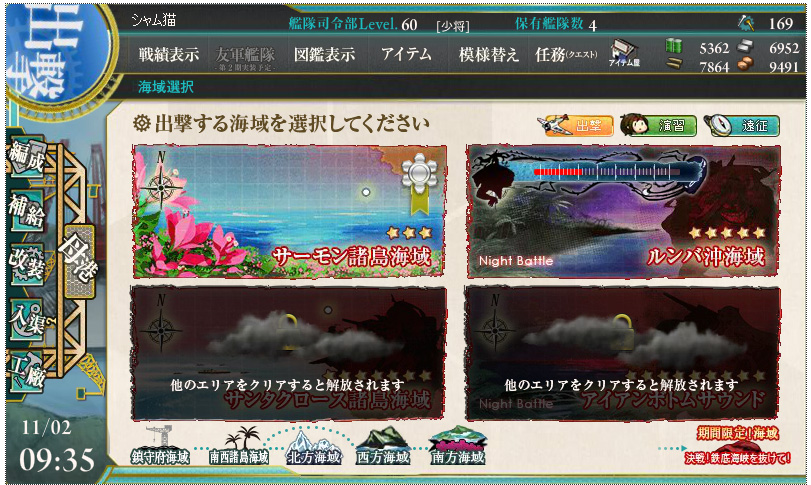The height and width of the screenshot is (485, 811).
Task: Select the 鎮守府海域 world icon
Action: pos(160,445)
